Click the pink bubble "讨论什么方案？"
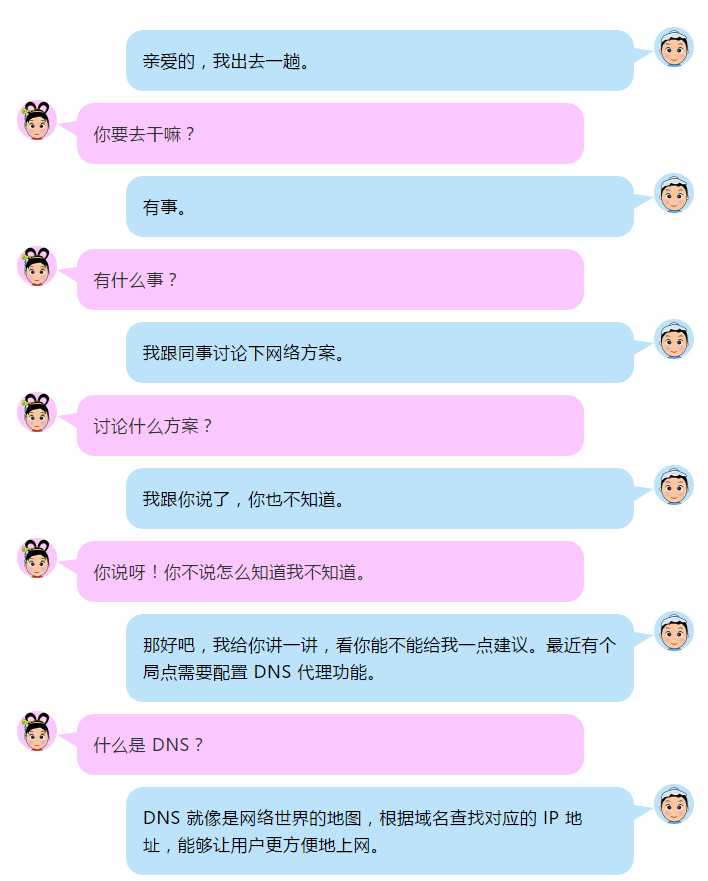 point(330,426)
